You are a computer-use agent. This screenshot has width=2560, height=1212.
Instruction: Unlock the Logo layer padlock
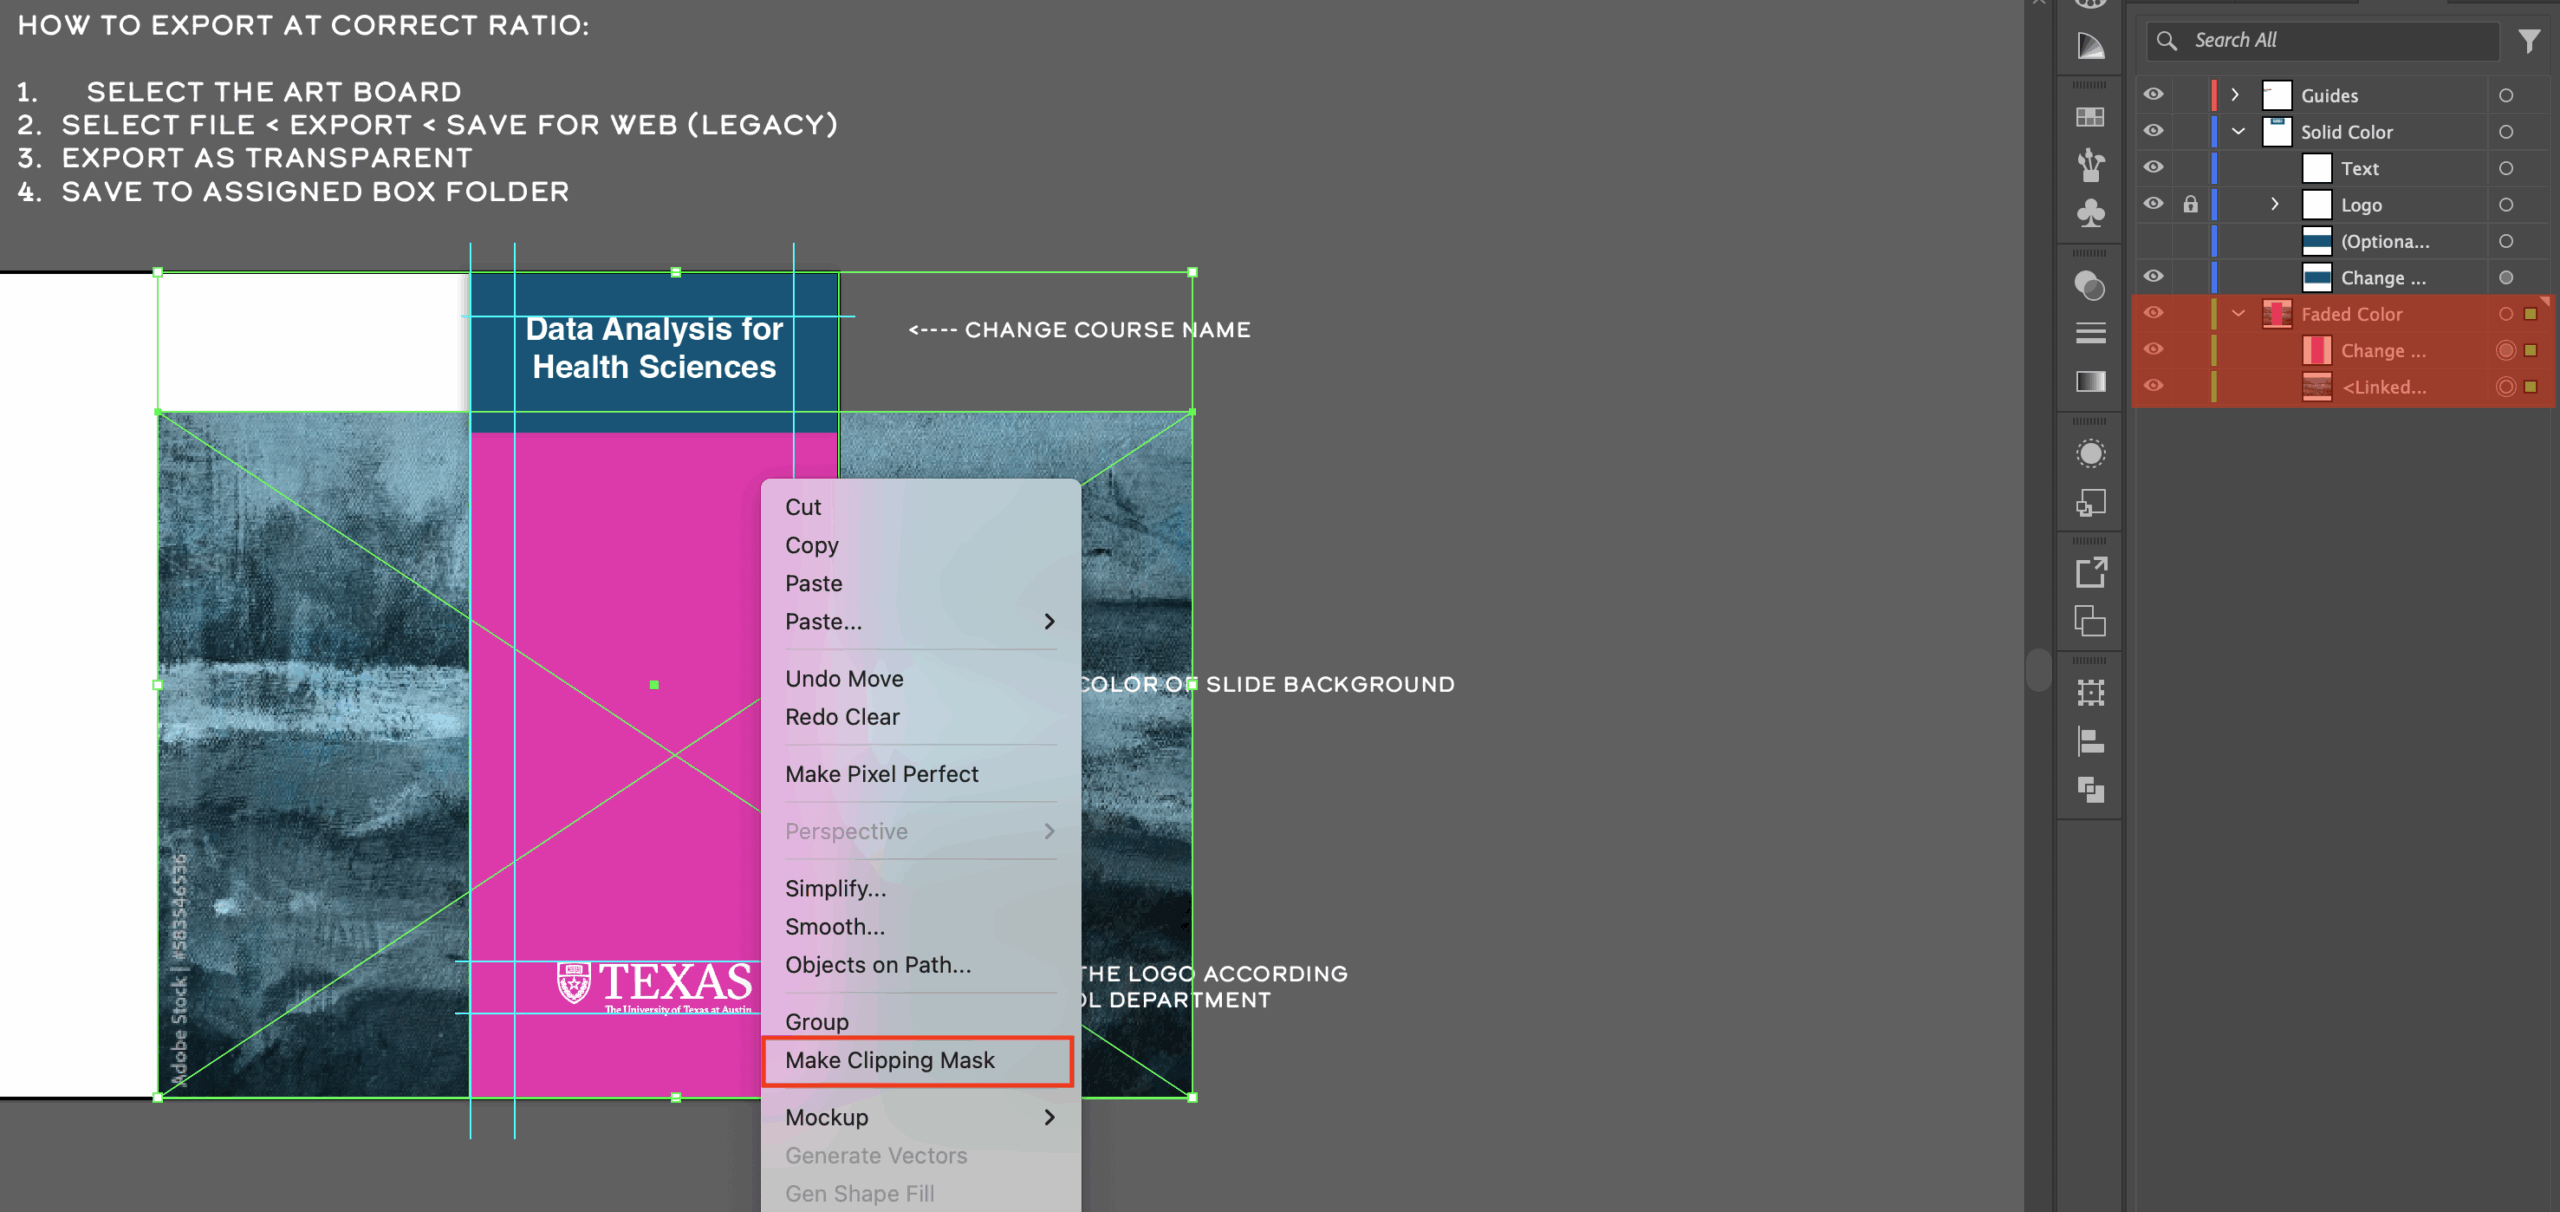pyautogui.click(x=2190, y=204)
